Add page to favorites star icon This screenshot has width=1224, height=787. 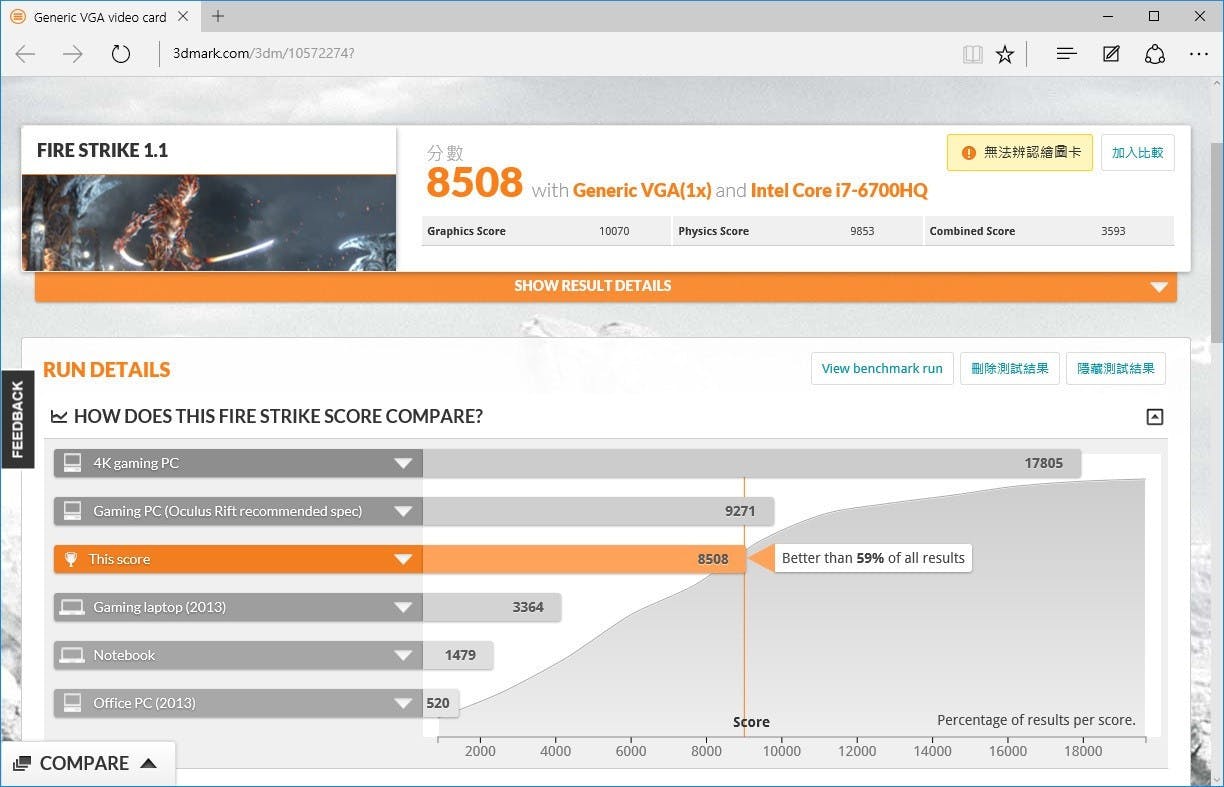(x=1005, y=54)
